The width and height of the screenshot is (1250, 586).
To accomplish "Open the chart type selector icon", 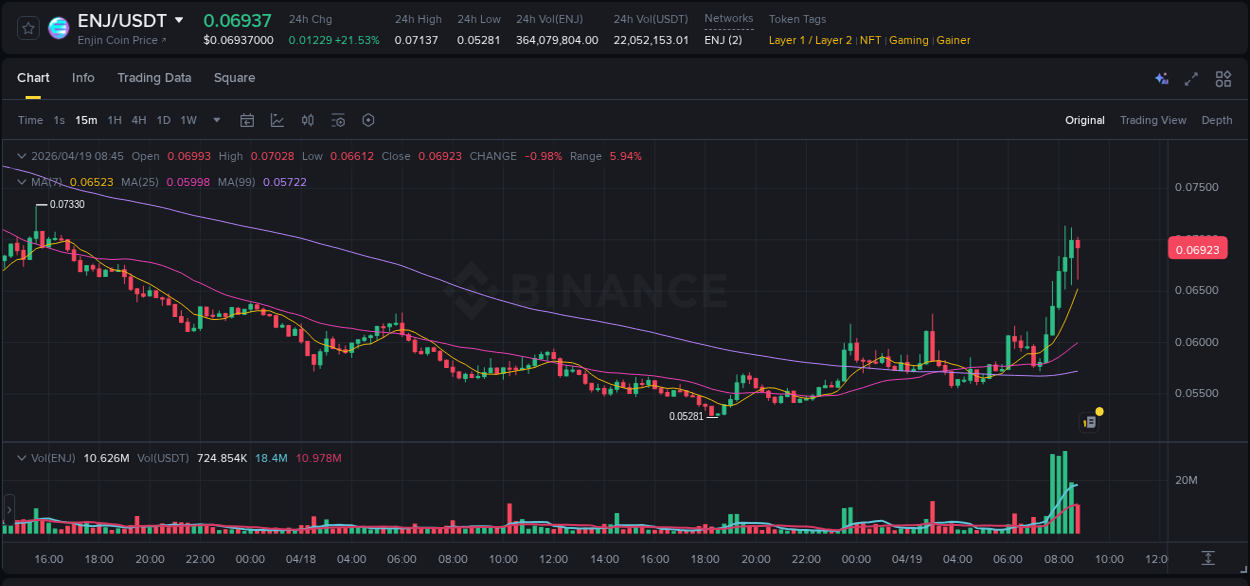I will click(277, 120).
